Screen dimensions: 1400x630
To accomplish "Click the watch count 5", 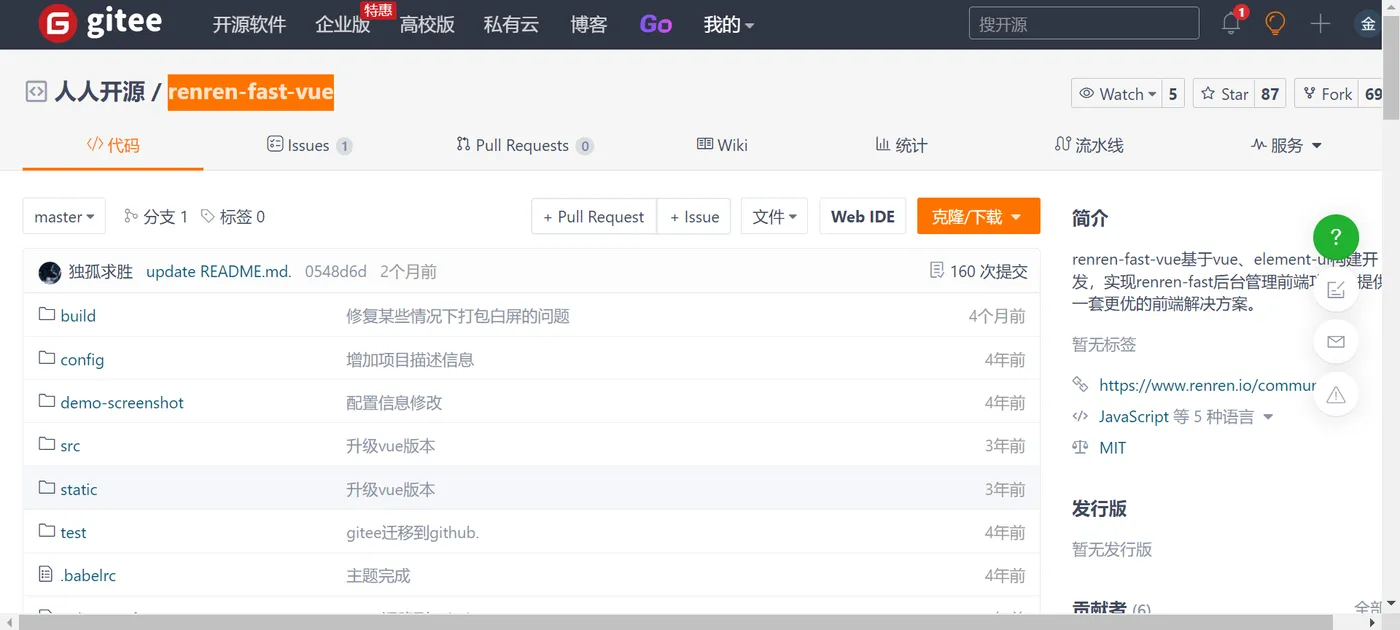I will [x=1173, y=94].
